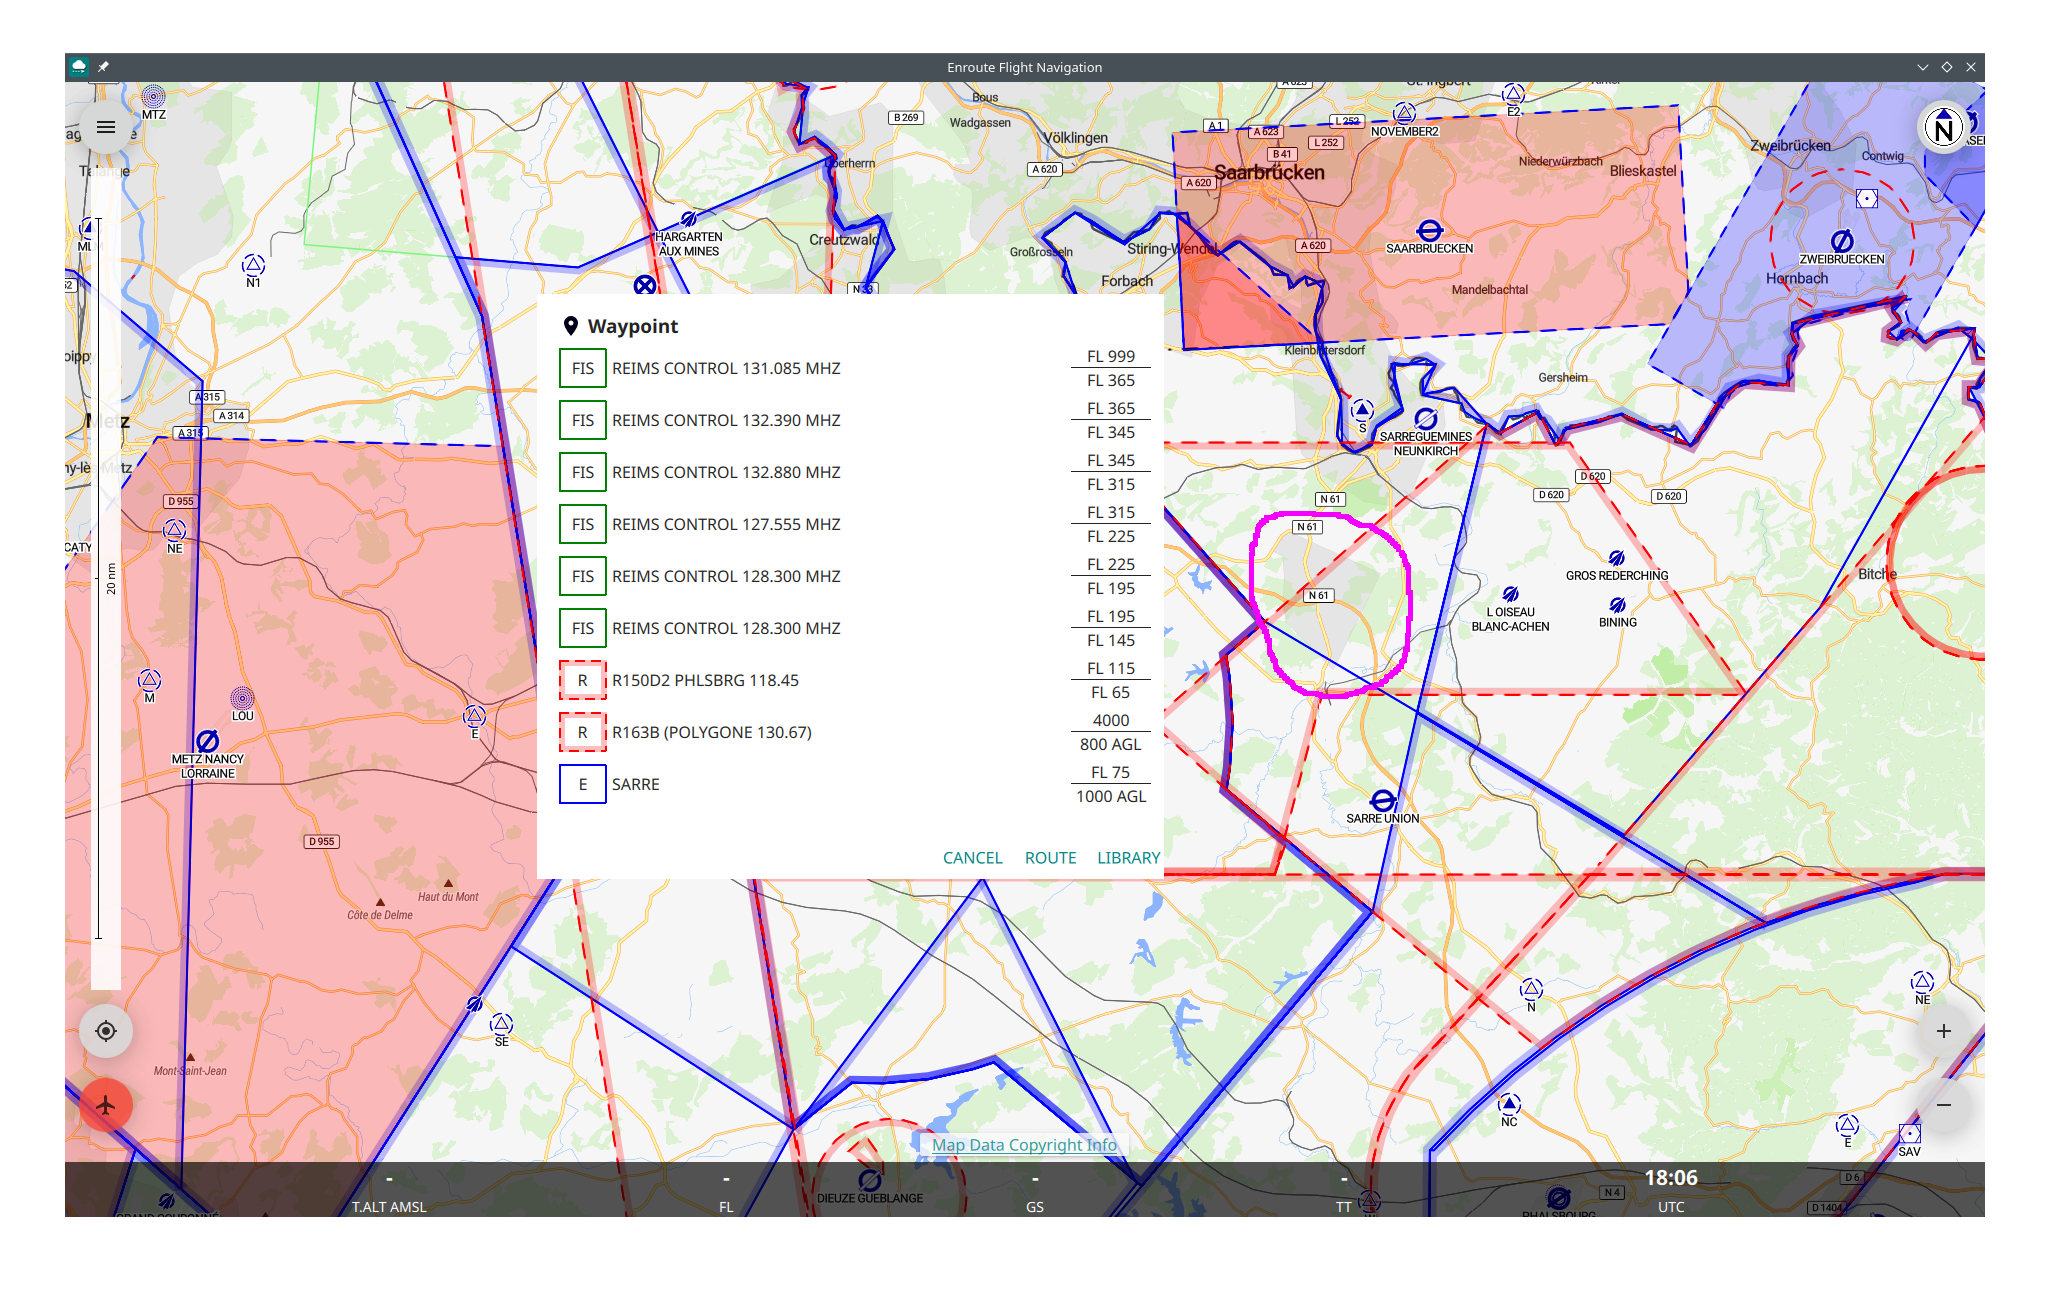The width and height of the screenshot is (2050, 1294).
Task: Open the Map Data Copyright Info link
Action: point(1024,1145)
